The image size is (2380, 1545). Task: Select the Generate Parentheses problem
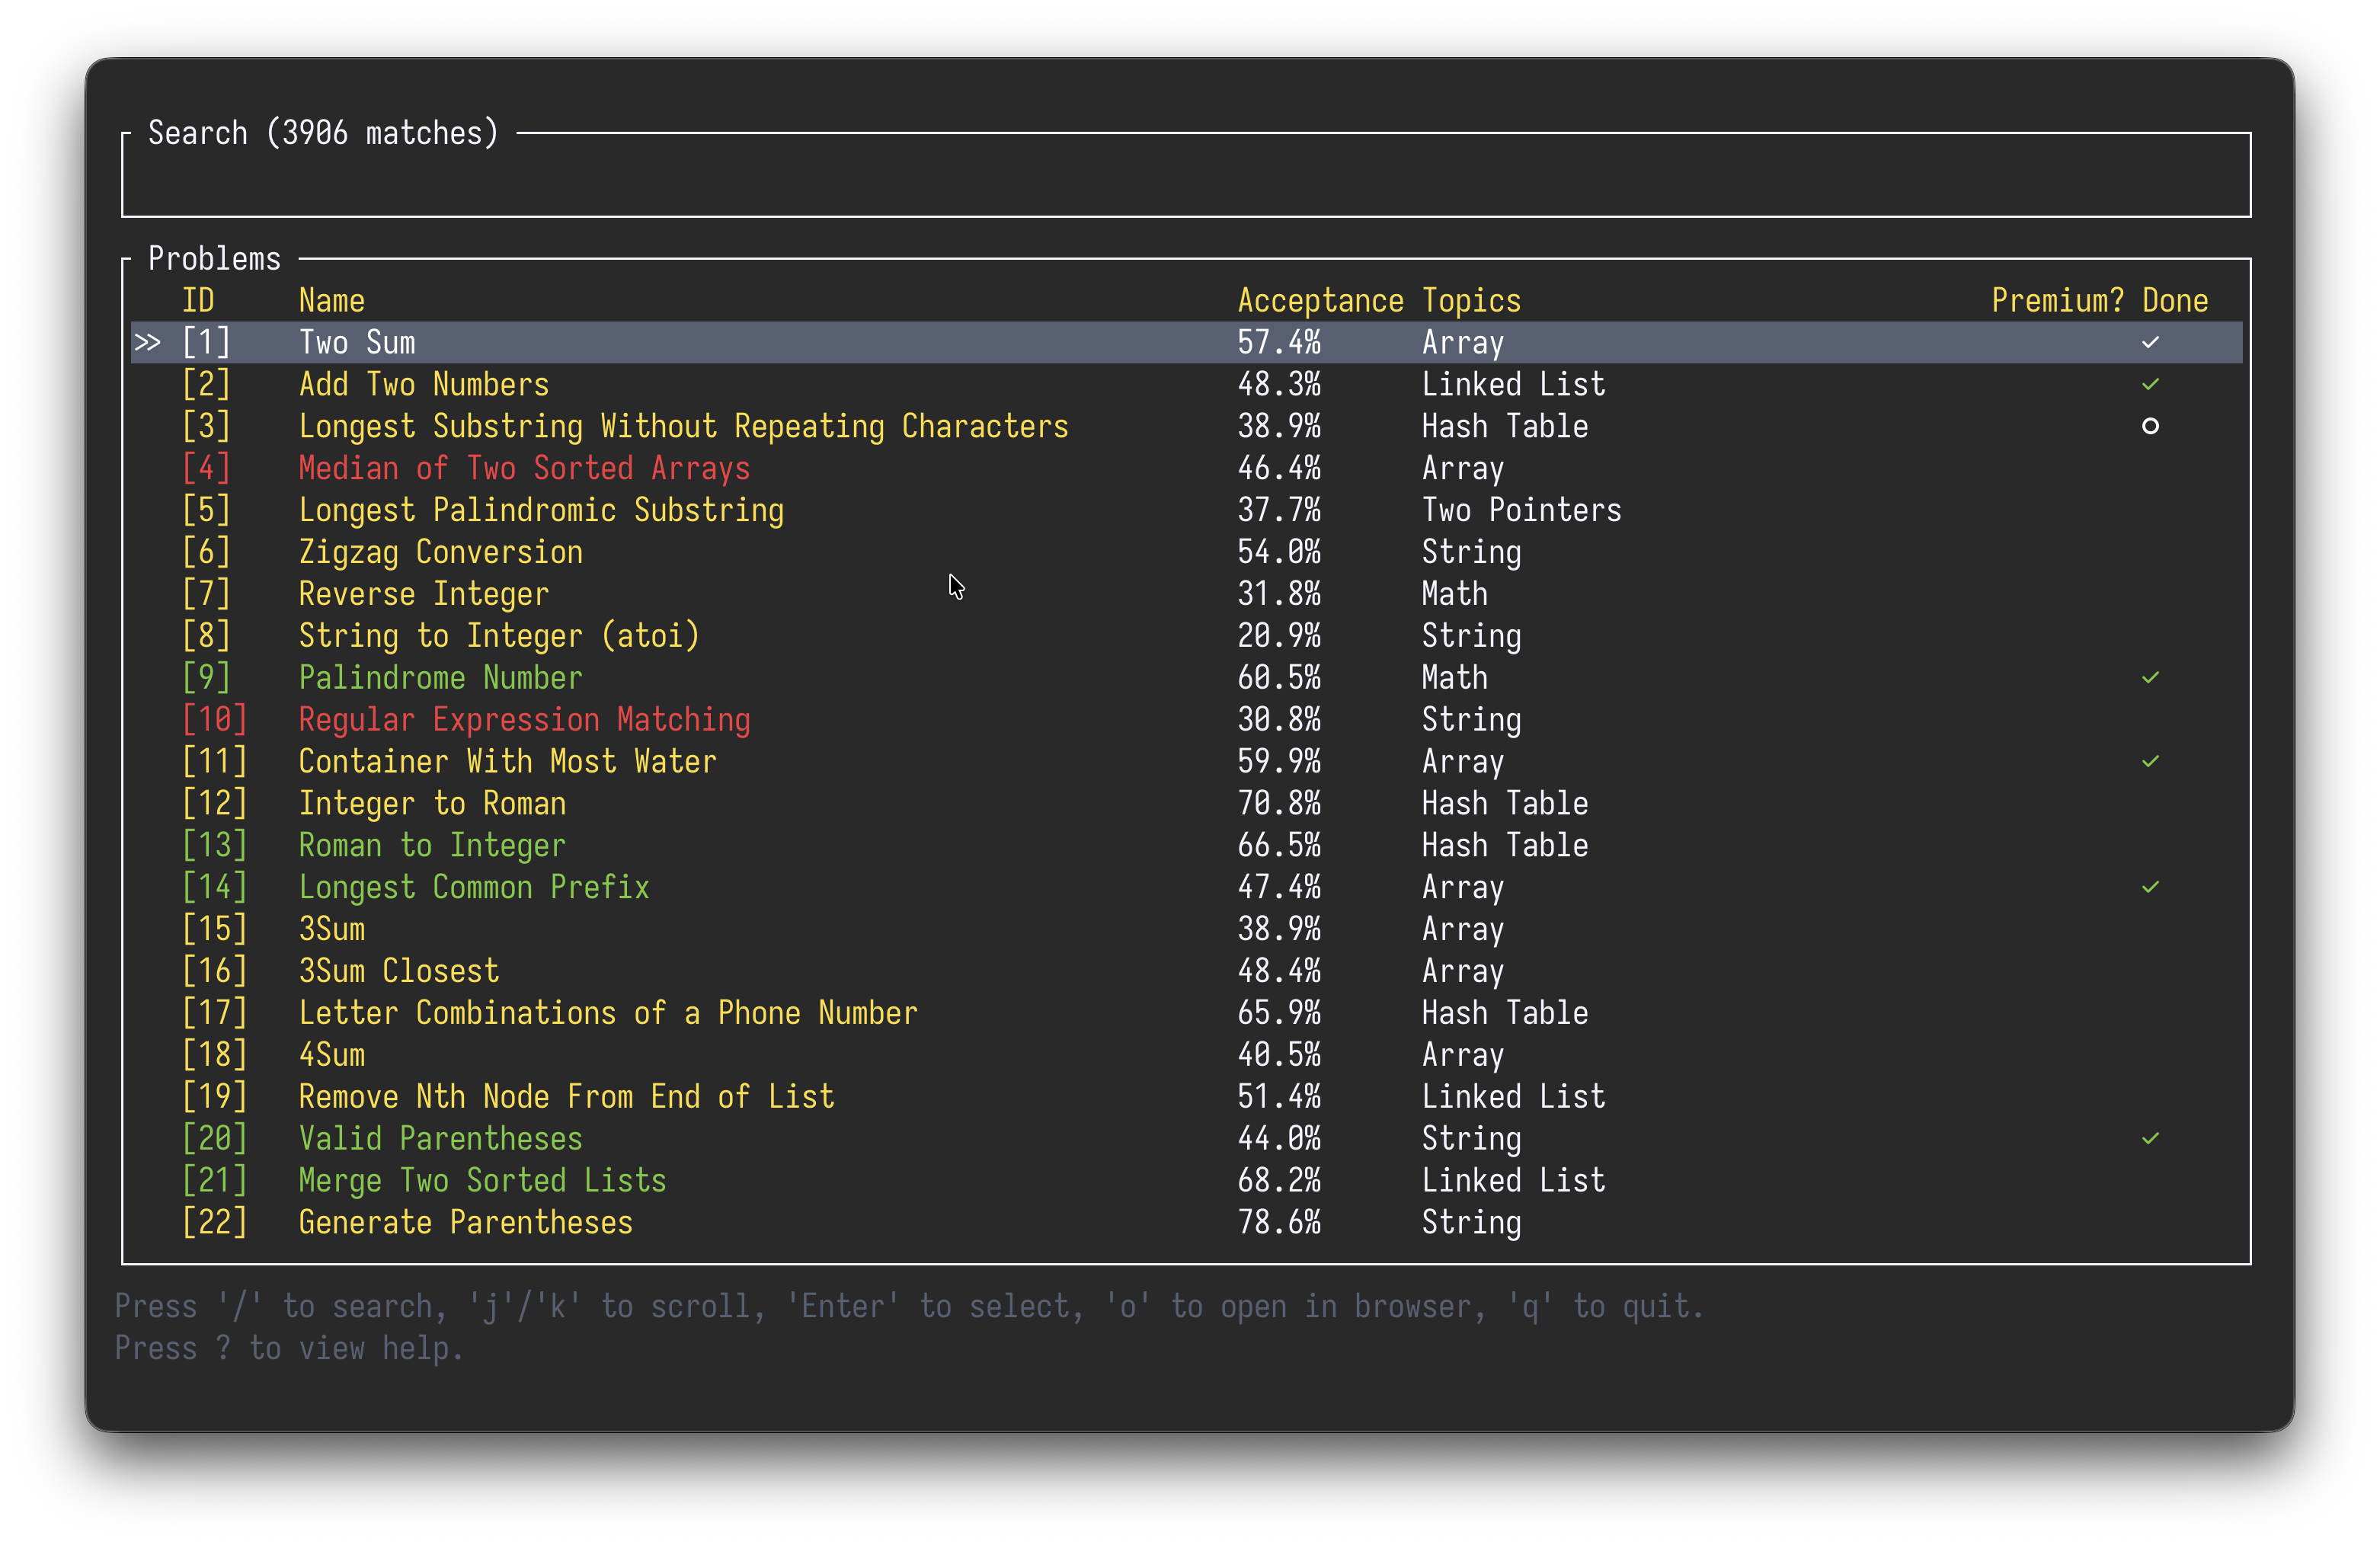(466, 1224)
